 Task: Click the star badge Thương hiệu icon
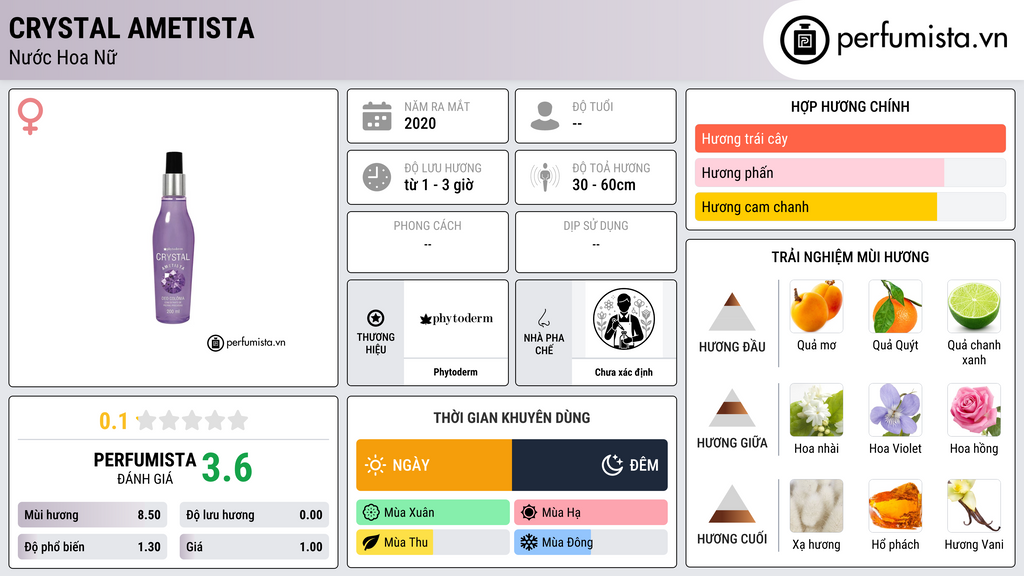point(376,318)
